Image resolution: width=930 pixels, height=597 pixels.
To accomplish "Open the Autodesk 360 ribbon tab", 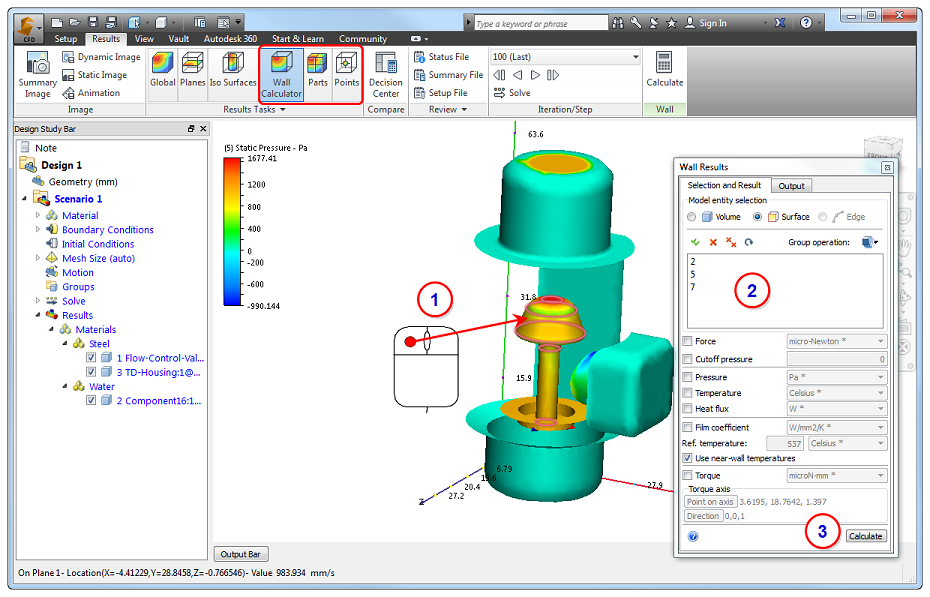I will (230, 39).
